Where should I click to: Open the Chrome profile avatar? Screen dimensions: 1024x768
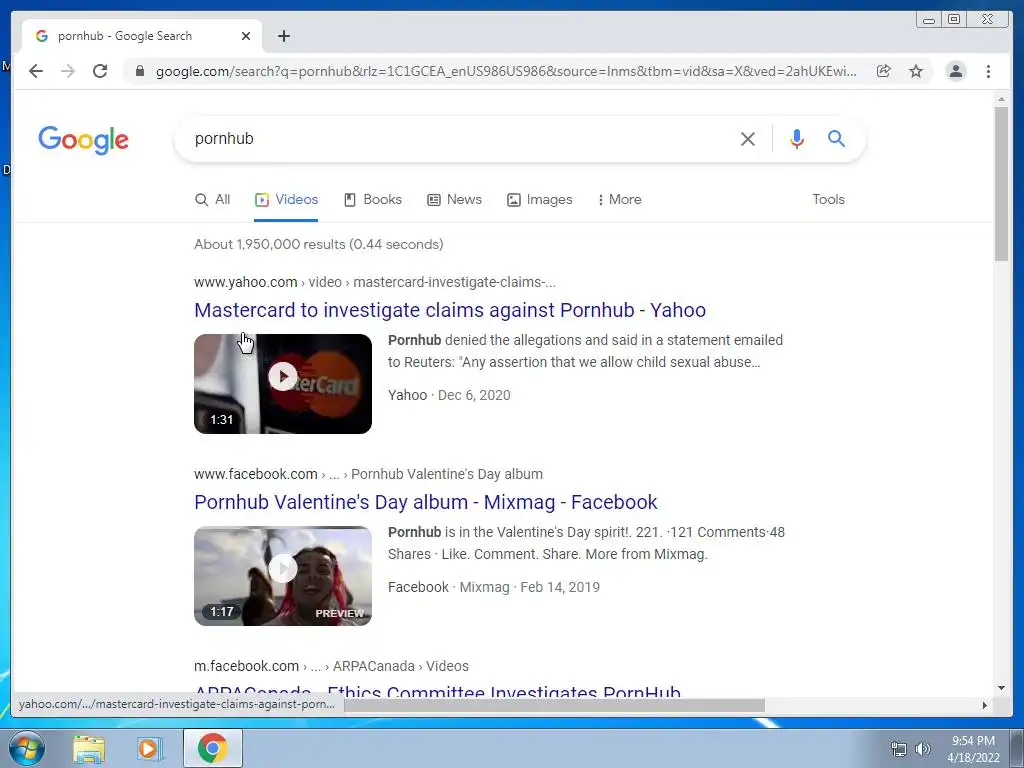(x=955, y=71)
